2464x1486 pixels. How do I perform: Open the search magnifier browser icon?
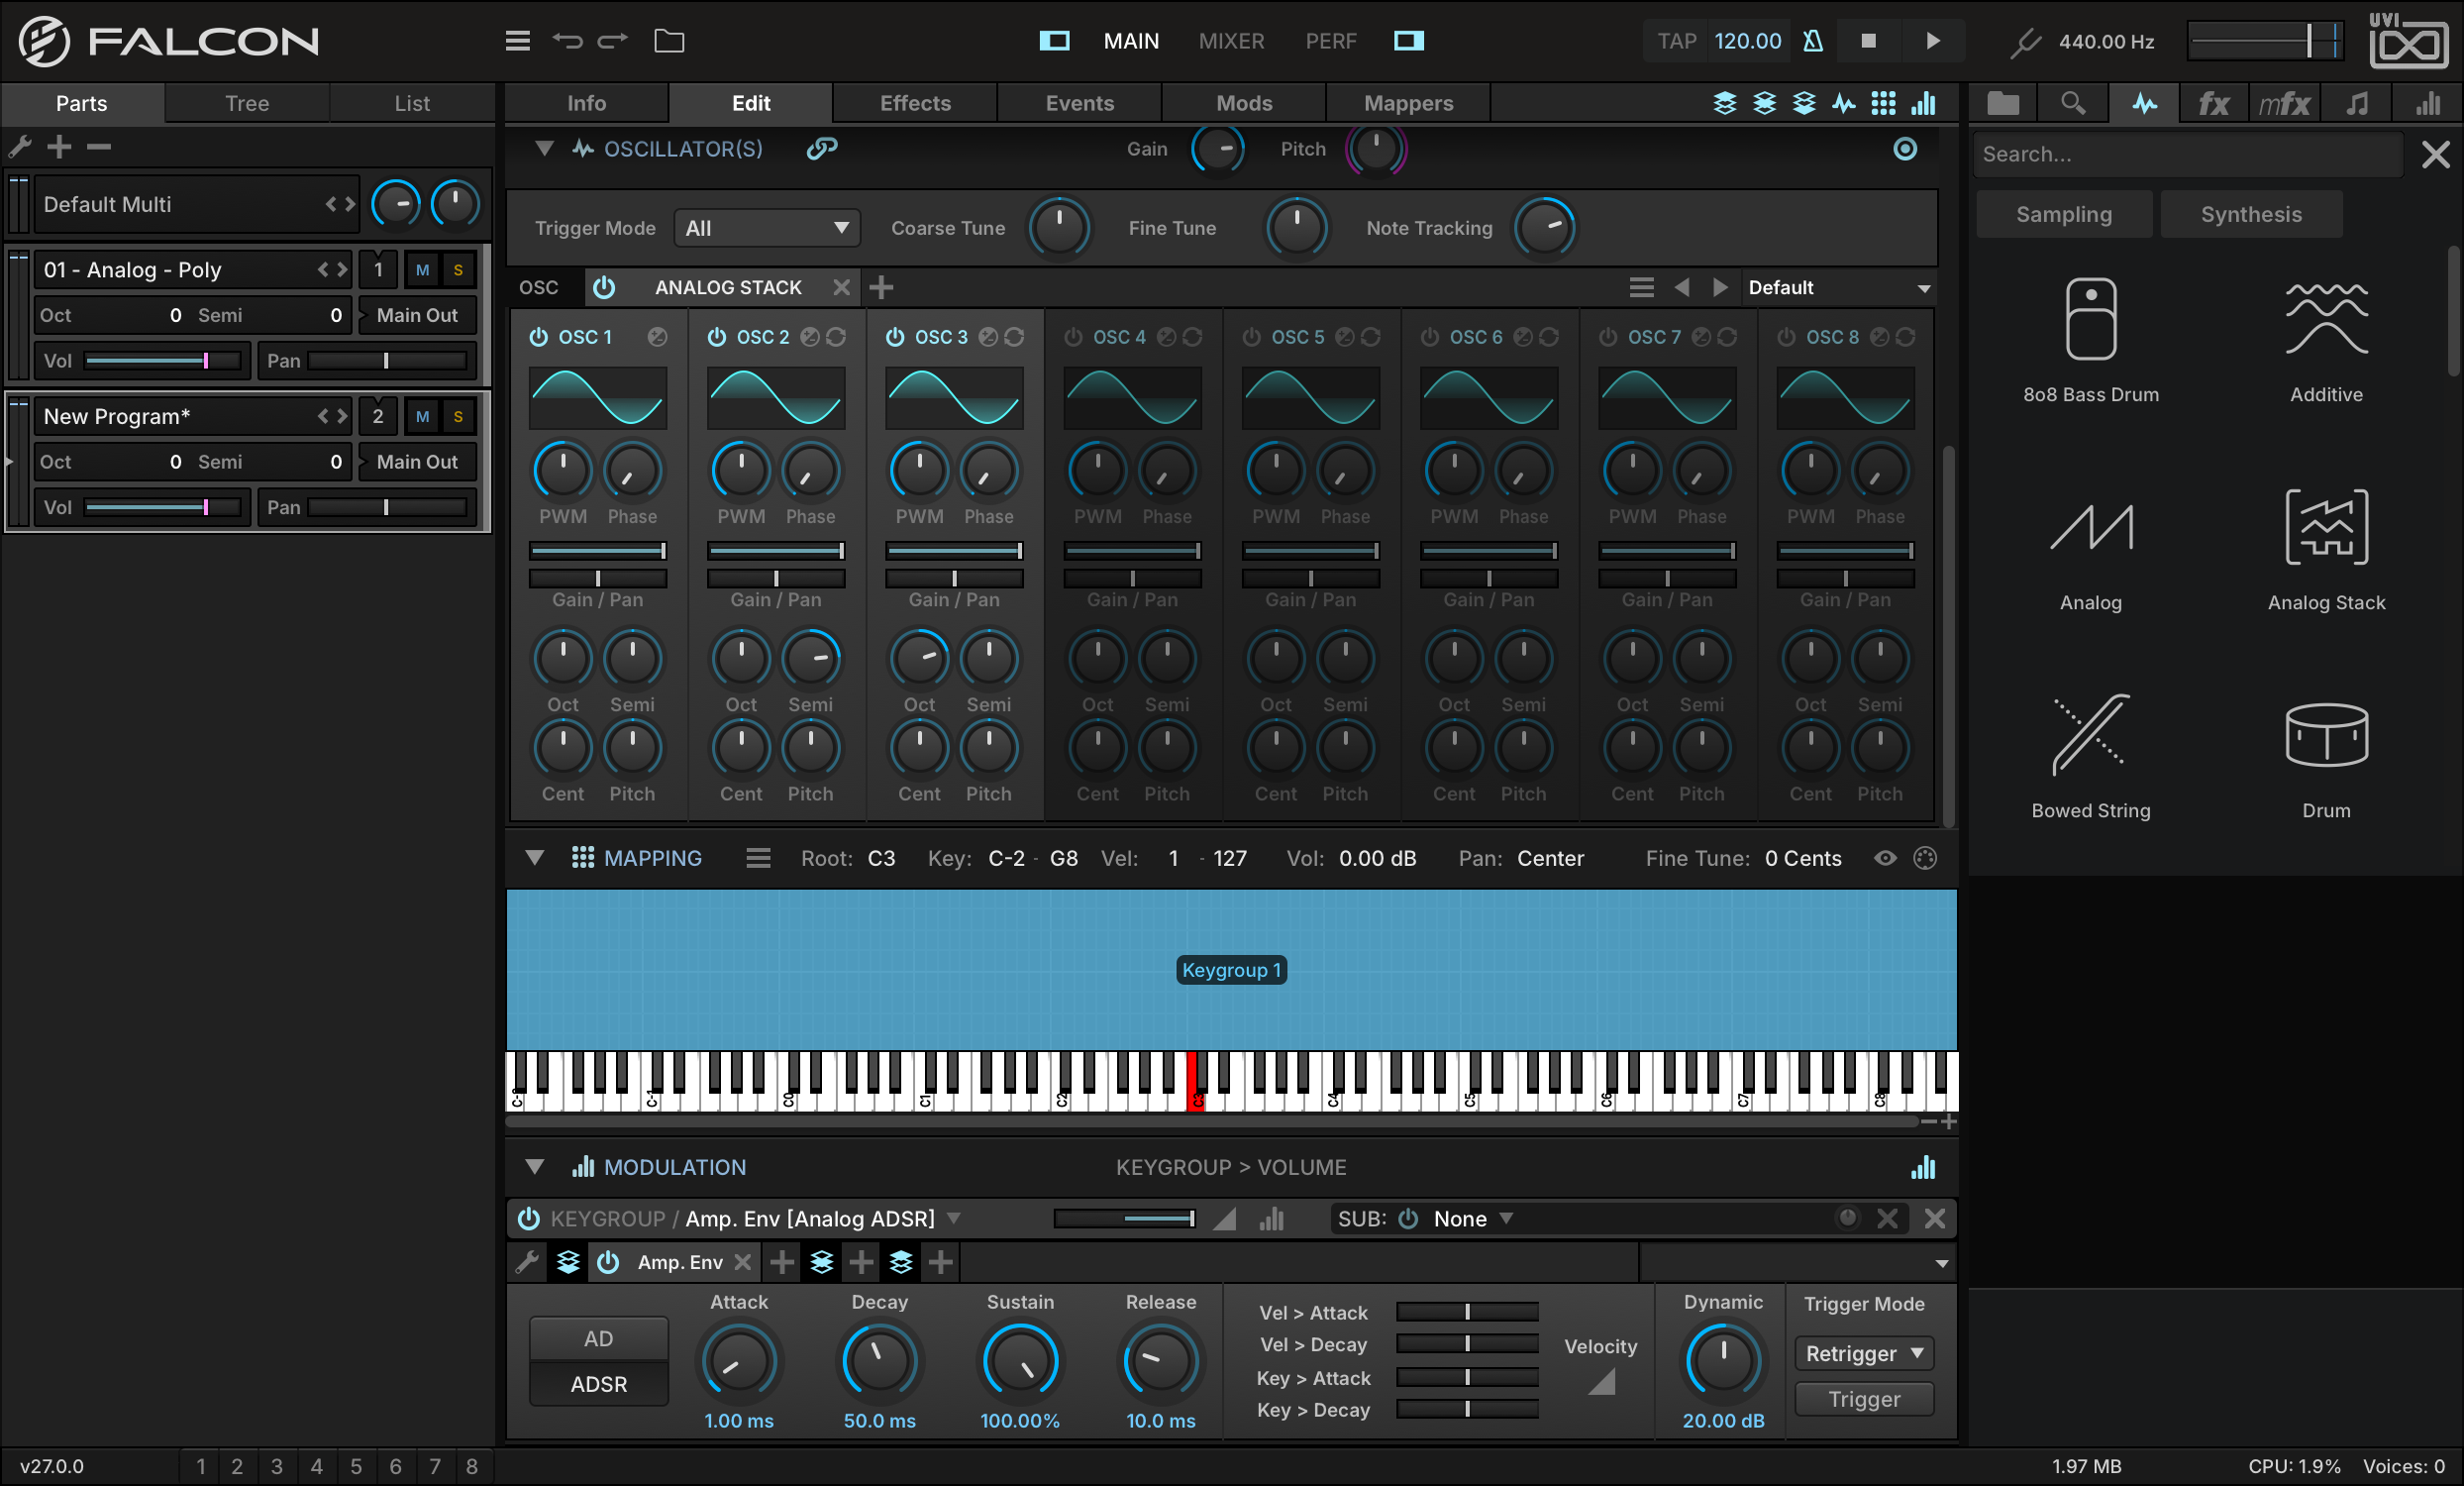2073,104
